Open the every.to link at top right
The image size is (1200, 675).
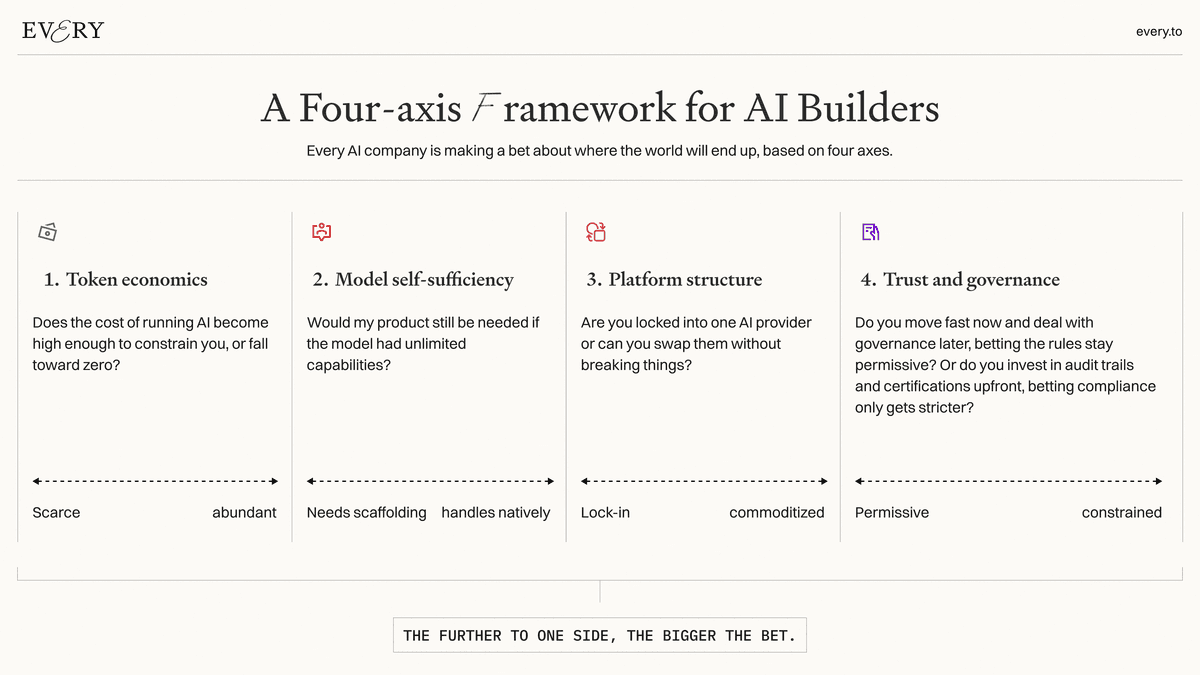[x=1159, y=32]
